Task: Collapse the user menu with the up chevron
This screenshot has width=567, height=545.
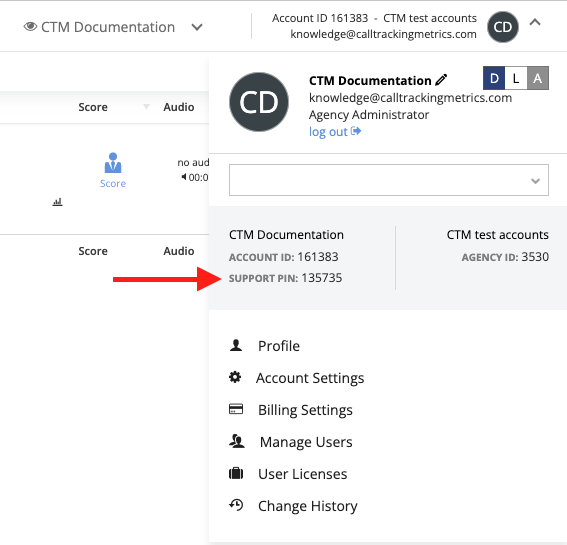Action: click(535, 22)
